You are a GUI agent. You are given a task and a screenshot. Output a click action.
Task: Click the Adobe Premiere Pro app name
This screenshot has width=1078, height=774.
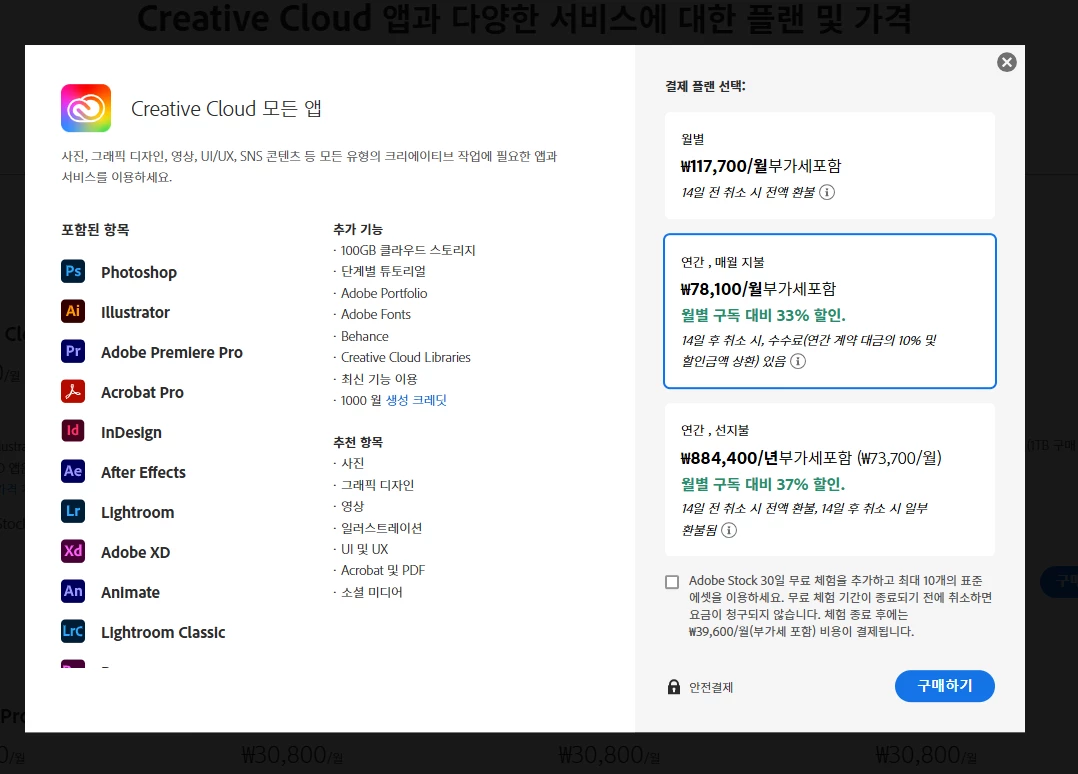coord(172,352)
